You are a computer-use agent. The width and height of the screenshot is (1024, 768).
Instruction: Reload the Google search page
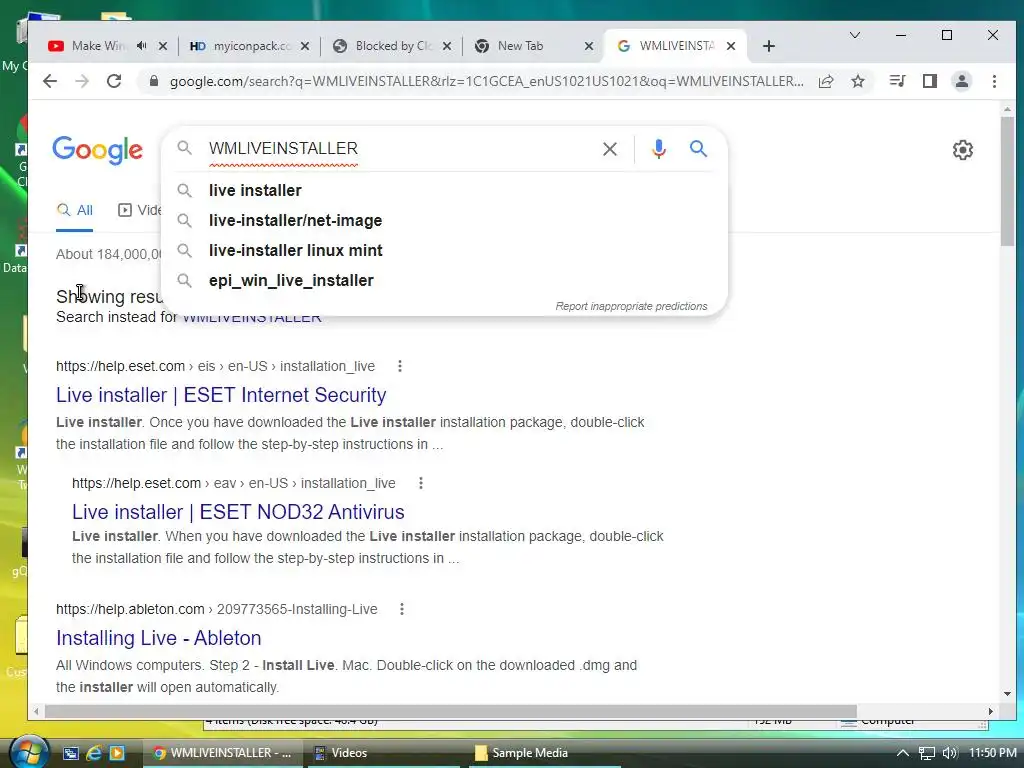click(114, 81)
